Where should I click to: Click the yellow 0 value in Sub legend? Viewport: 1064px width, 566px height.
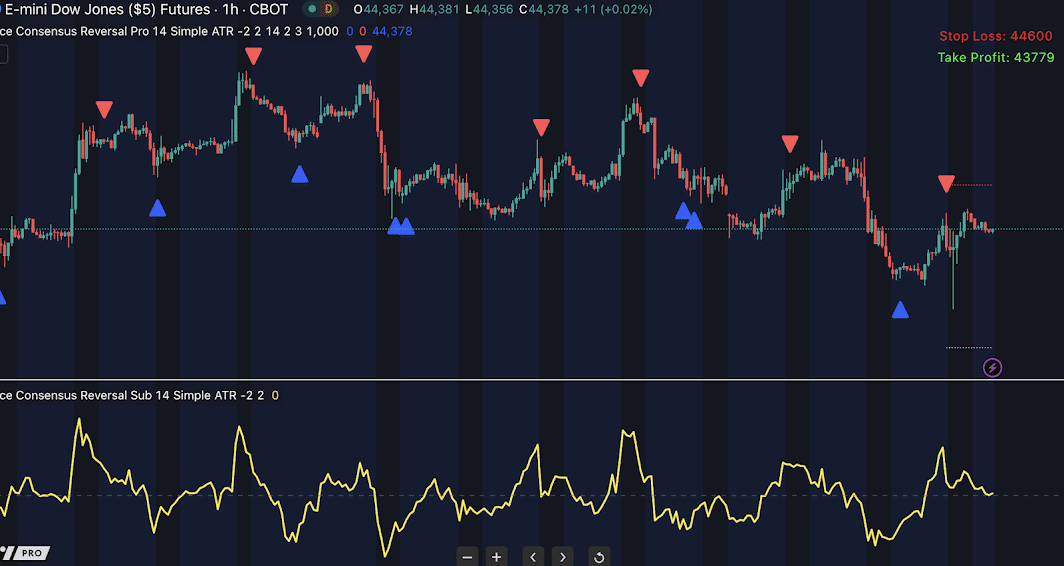275,395
